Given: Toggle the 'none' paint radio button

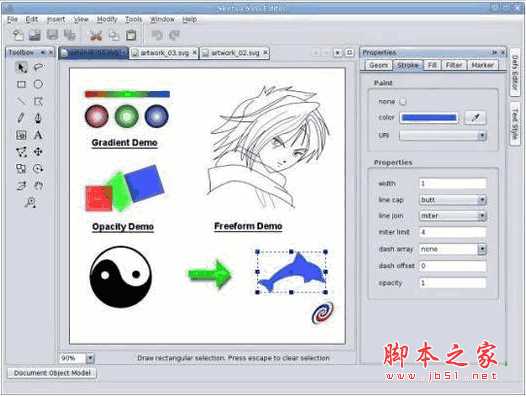Looking at the screenshot, I should pos(403,101).
